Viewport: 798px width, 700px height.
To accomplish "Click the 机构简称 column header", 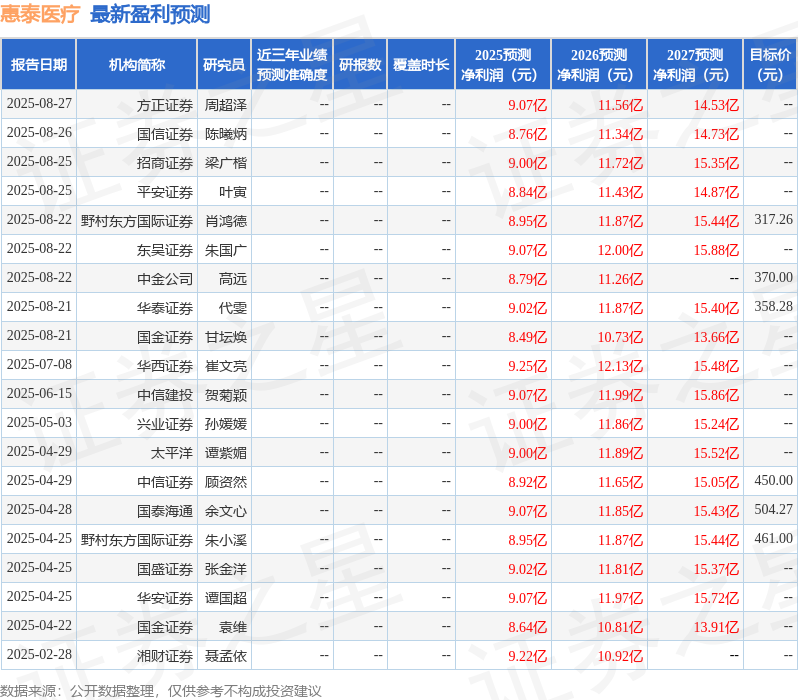I will pos(136,65).
